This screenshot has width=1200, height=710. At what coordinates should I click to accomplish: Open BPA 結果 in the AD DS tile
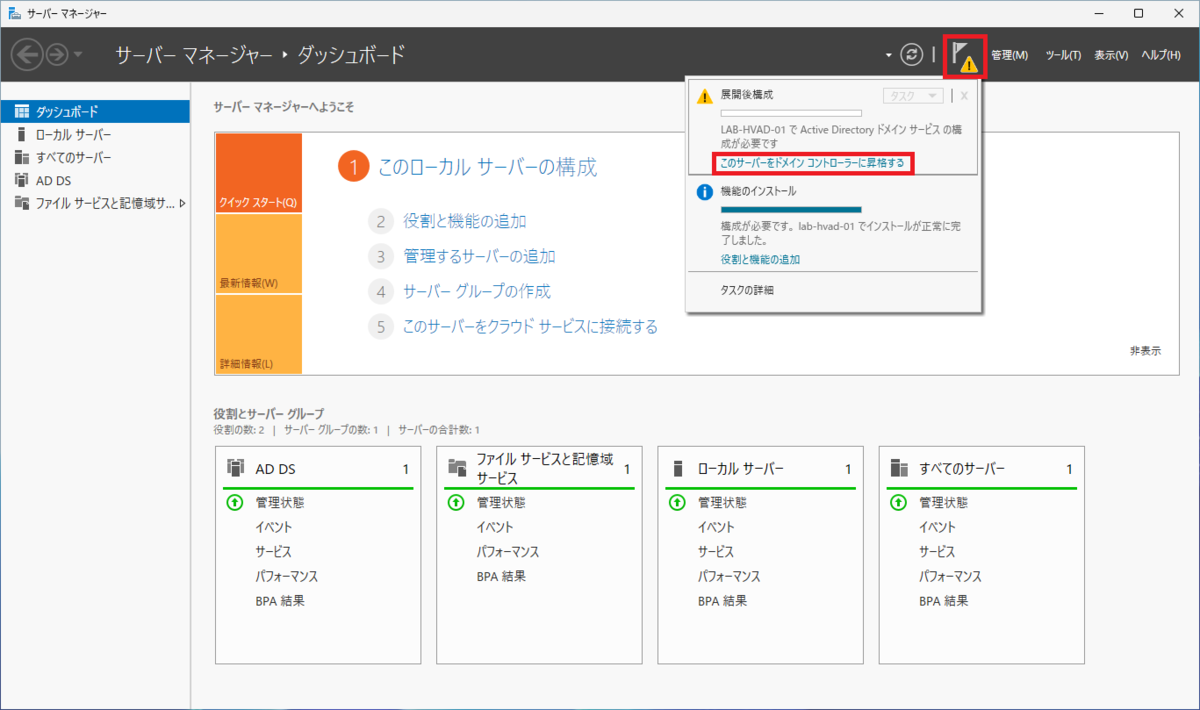pyautogui.click(x=280, y=602)
